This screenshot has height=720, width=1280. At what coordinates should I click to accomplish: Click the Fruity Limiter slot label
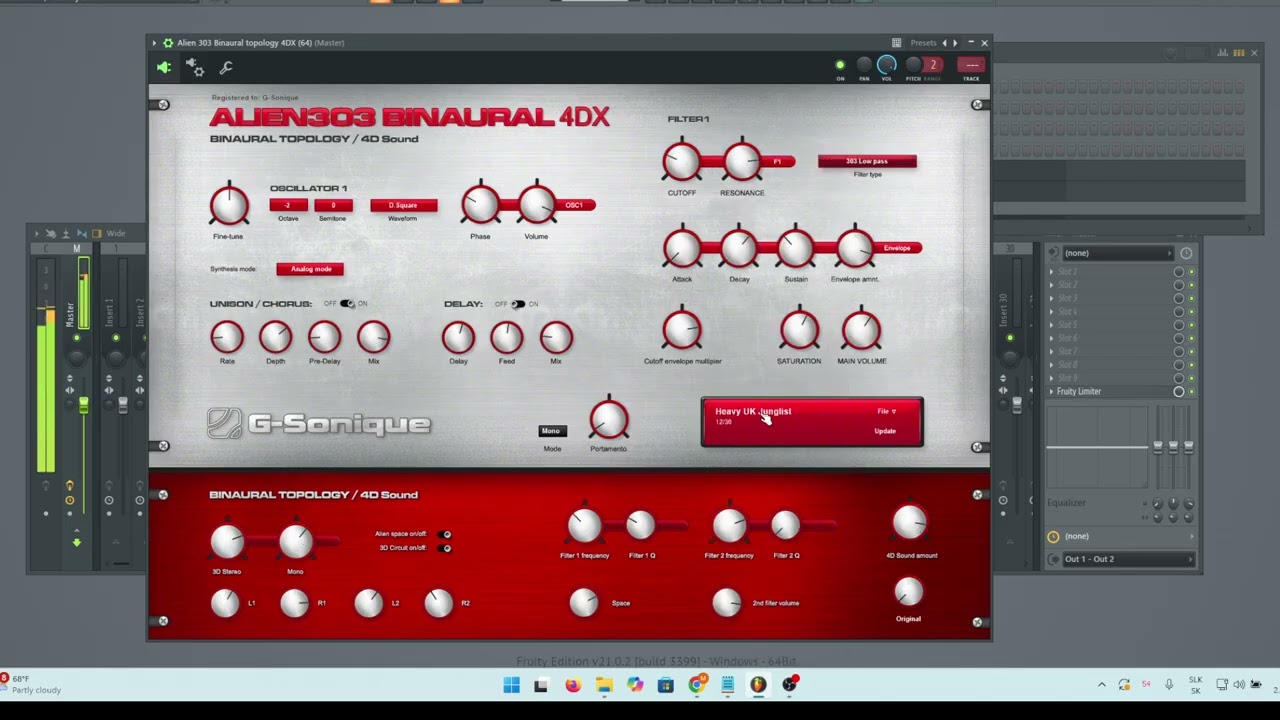(1079, 391)
